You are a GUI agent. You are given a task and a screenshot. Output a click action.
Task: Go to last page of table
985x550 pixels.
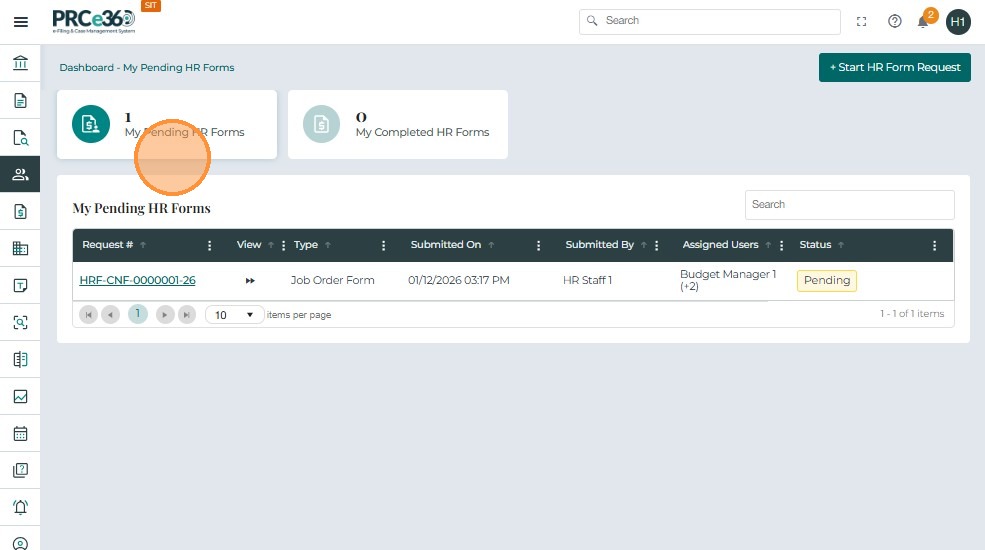pos(187,315)
